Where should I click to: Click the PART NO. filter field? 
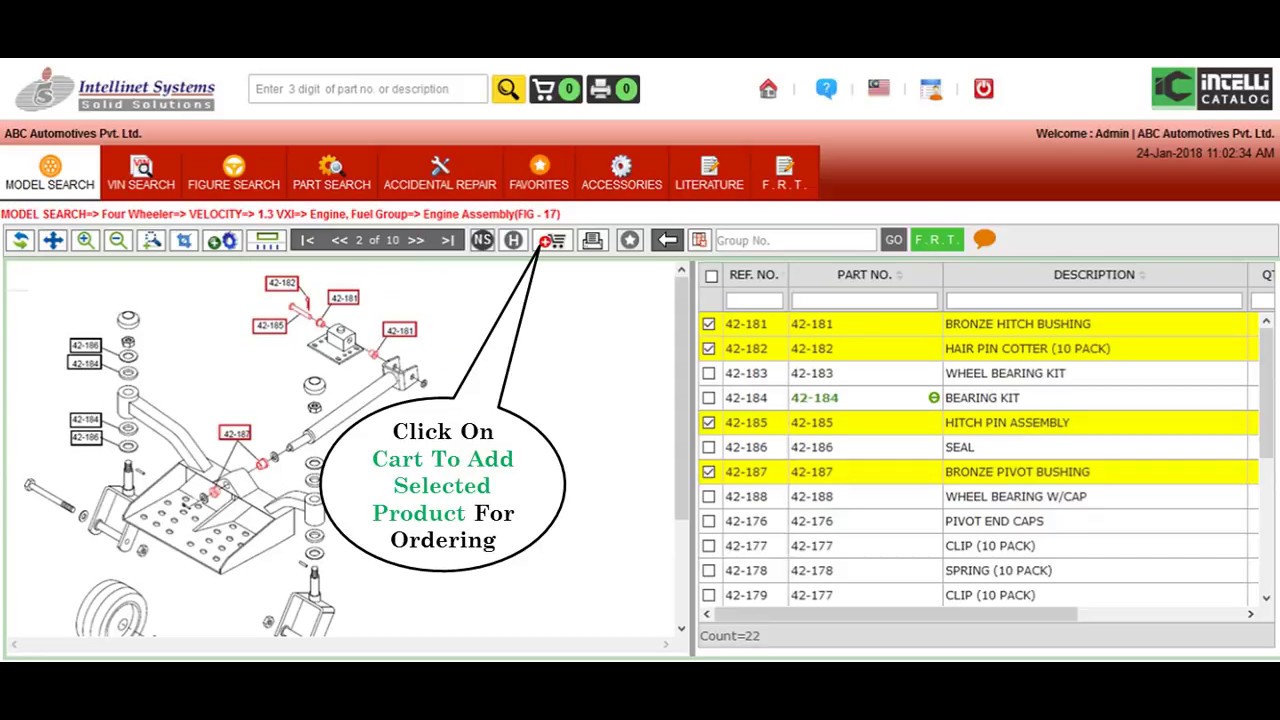865,300
